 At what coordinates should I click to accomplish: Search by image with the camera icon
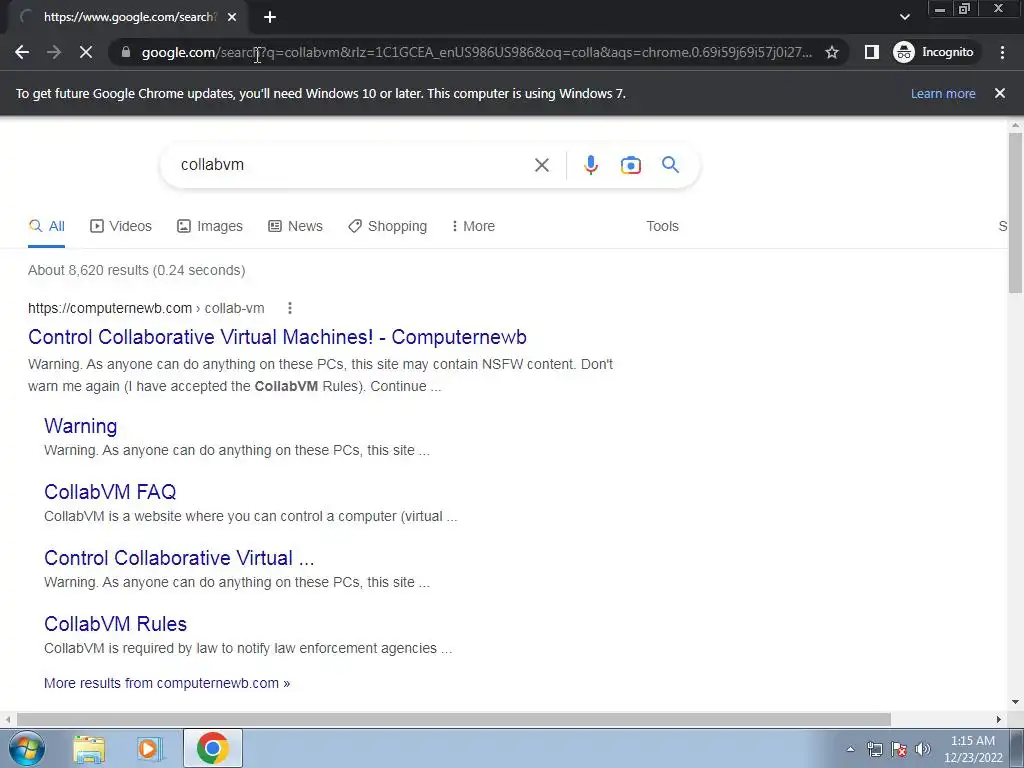[x=630, y=165]
